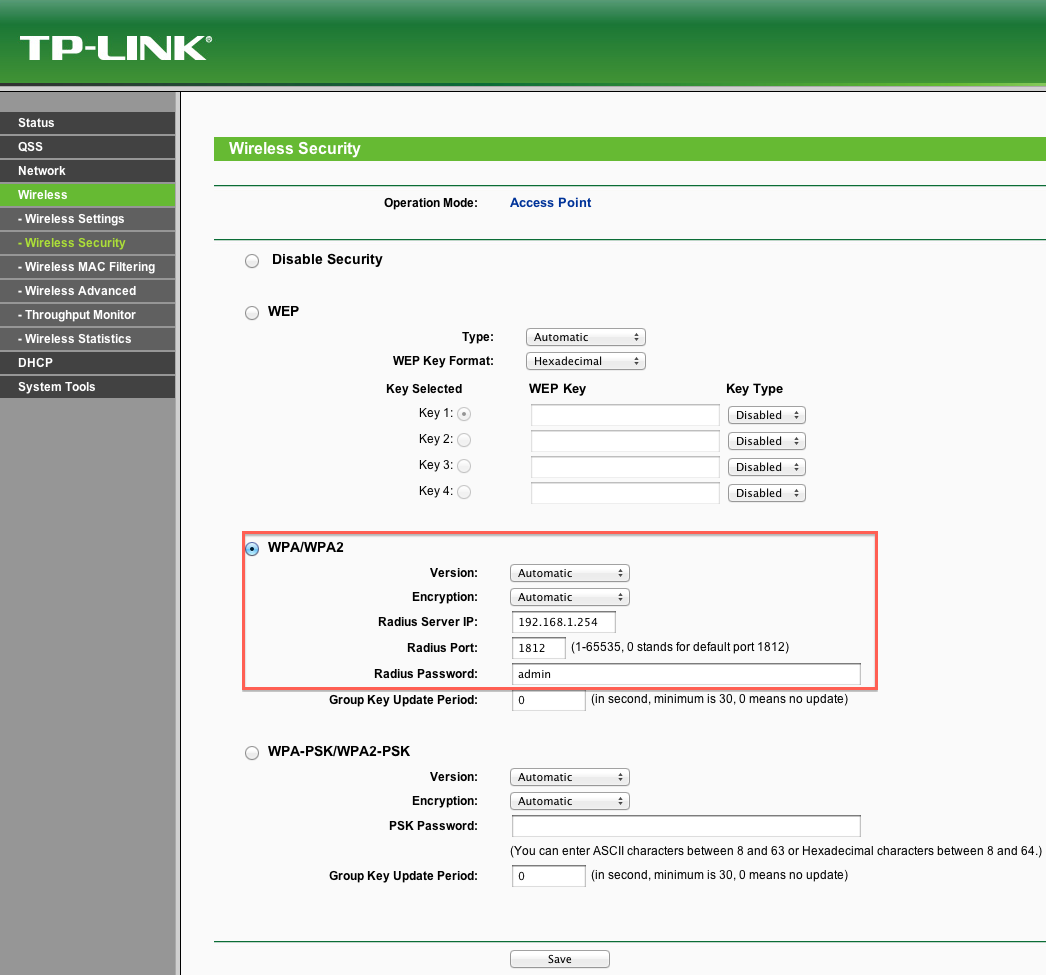Click the PSK Password label
This screenshot has height=975, width=1046.
coord(434,826)
